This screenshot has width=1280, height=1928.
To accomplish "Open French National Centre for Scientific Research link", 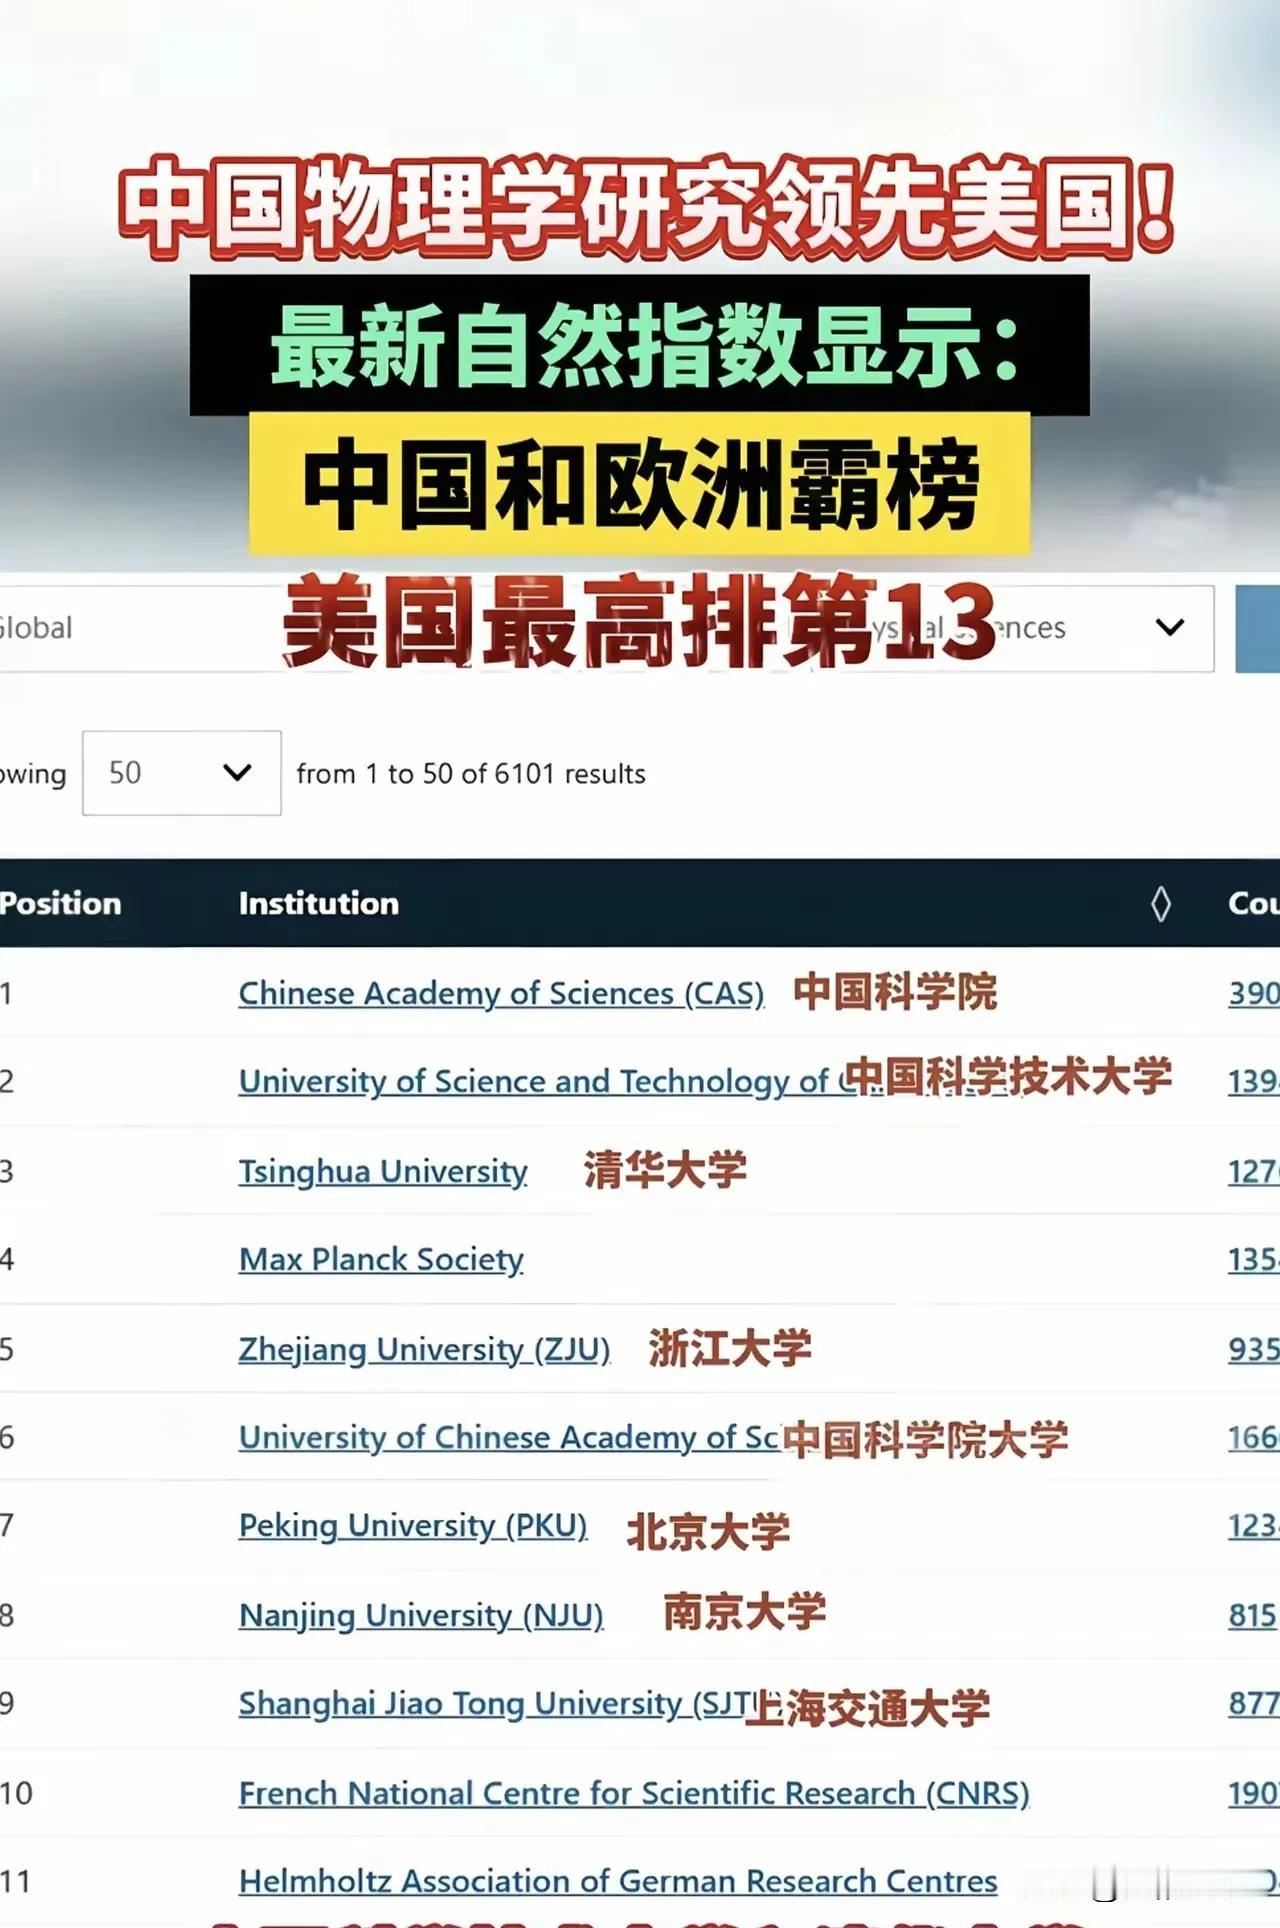I will click(x=634, y=1793).
